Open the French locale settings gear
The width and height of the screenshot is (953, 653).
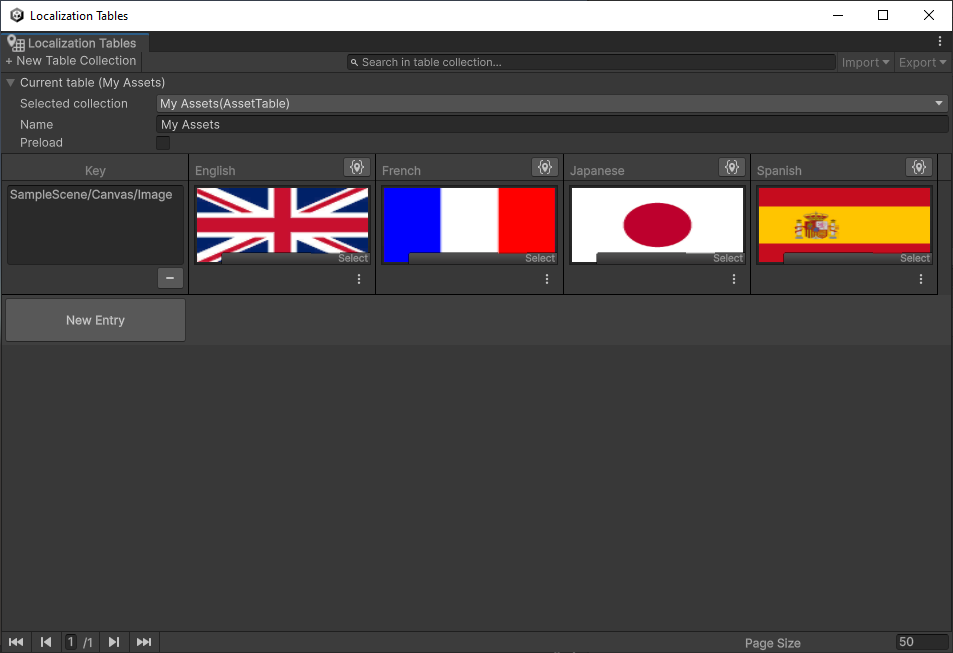[x=545, y=167]
